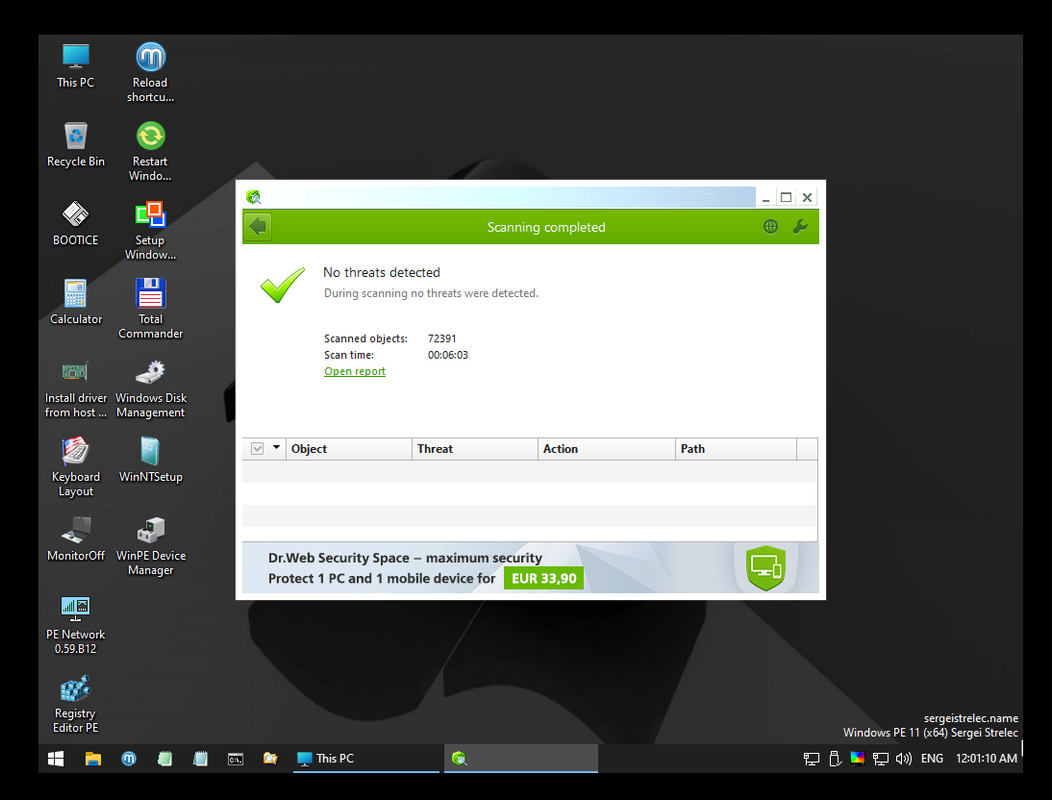Open the language globe icon in Dr.Web
The width and height of the screenshot is (1052, 800).
[x=770, y=227]
